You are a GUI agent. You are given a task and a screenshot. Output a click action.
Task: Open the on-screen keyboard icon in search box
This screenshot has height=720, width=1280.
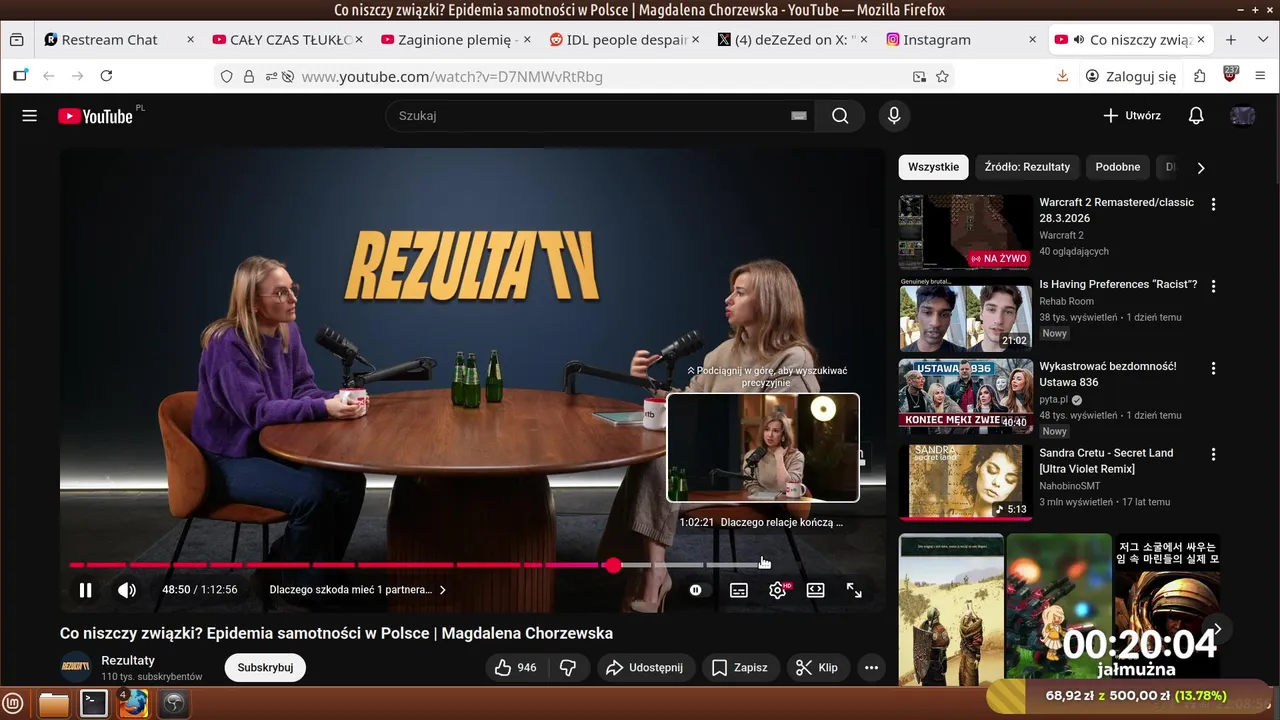click(798, 116)
